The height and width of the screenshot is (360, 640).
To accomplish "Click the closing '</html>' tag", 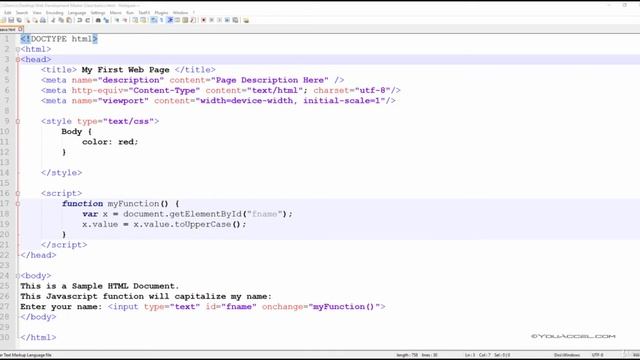I will pyautogui.click(x=38, y=338).
